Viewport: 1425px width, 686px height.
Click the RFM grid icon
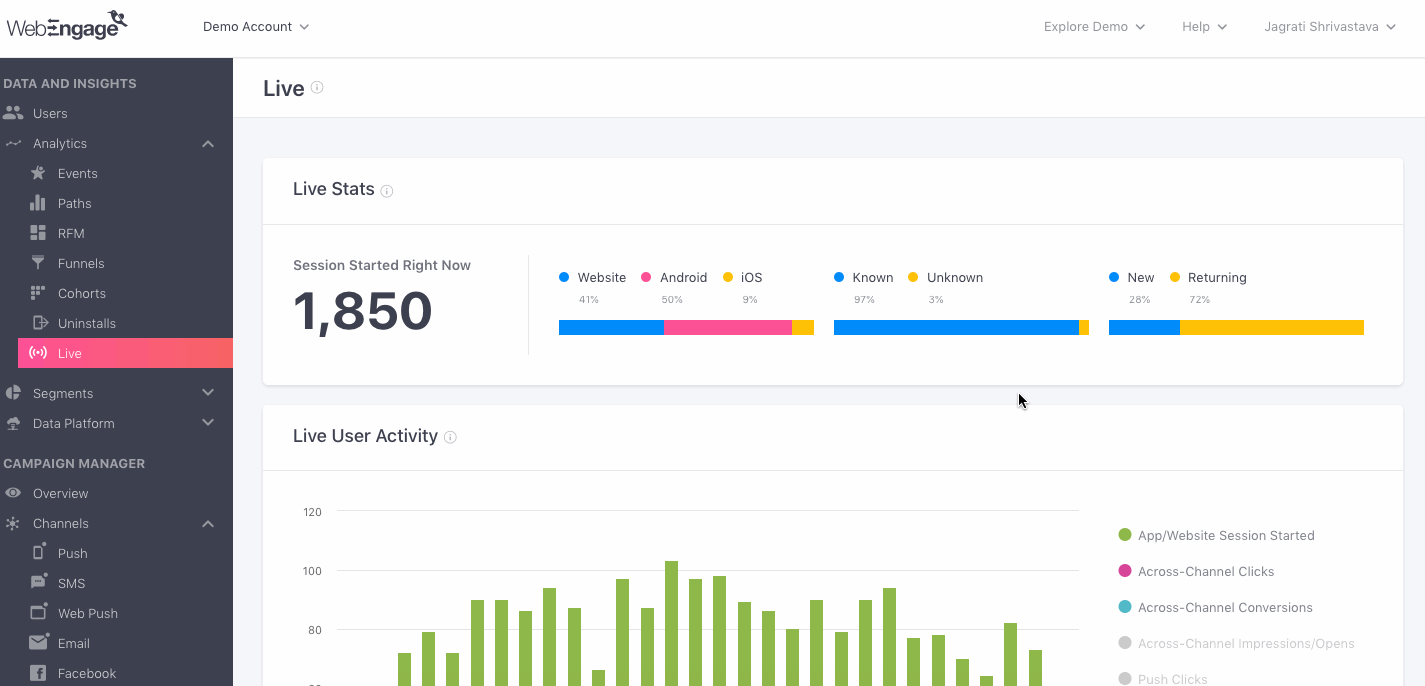coord(38,233)
